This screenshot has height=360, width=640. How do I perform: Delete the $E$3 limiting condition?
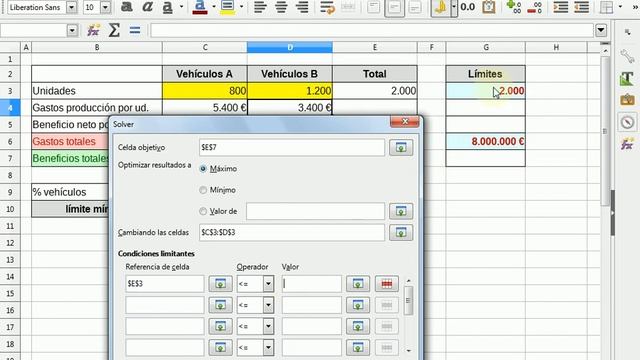[387, 284]
